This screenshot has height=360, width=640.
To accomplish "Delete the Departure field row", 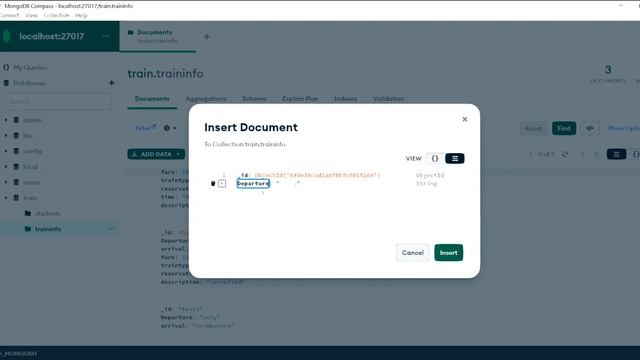I will [x=213, y=184].
